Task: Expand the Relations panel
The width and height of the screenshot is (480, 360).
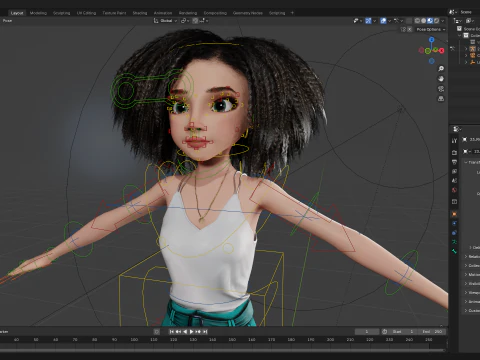Action: pos(472,256)
